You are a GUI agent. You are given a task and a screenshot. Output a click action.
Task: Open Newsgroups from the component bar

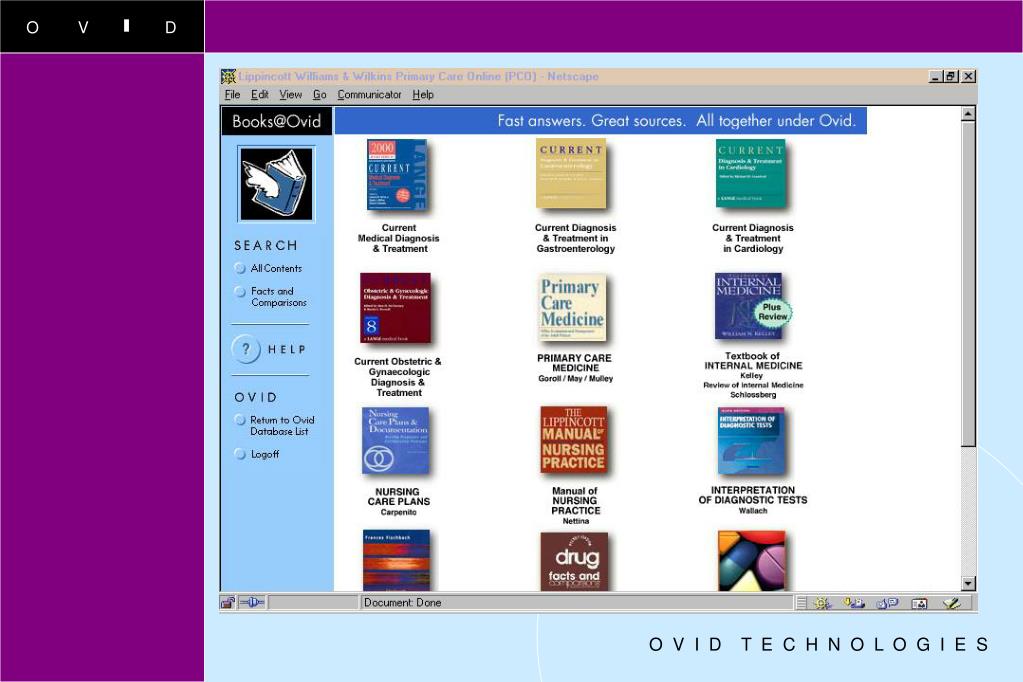[887, 603]
